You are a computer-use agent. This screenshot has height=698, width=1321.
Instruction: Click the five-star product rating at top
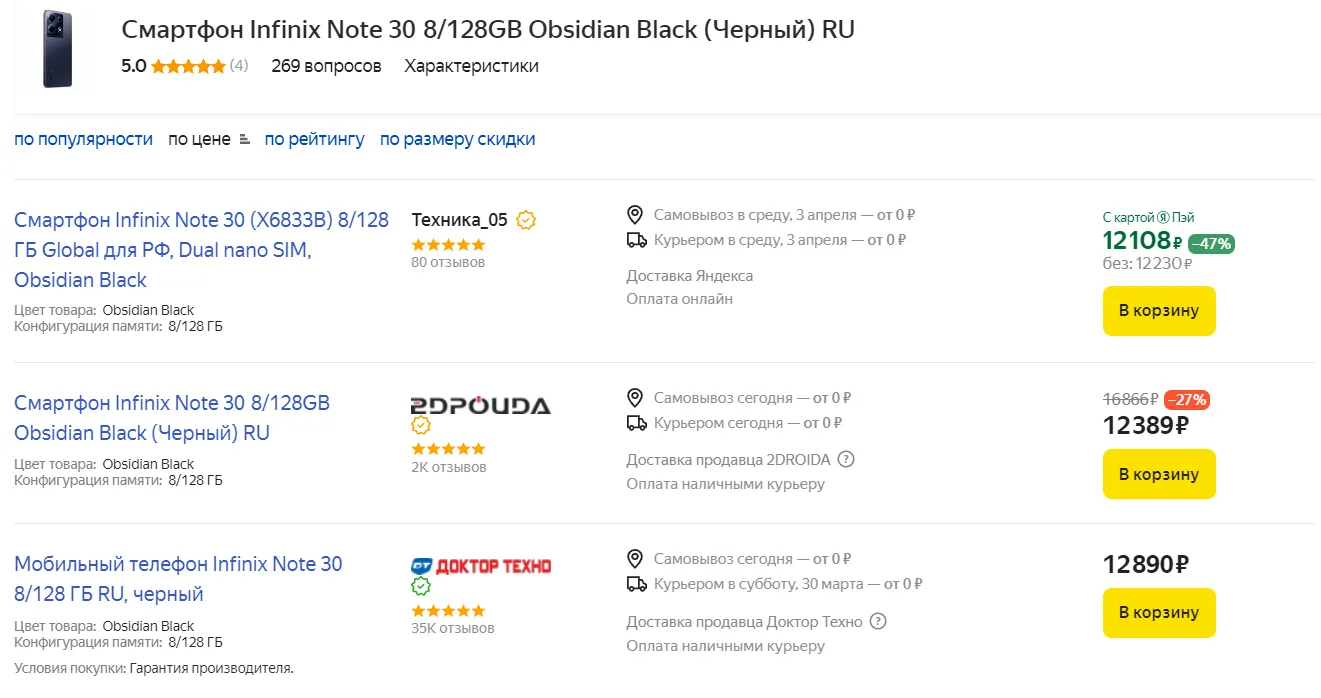[x=188, y=66]
